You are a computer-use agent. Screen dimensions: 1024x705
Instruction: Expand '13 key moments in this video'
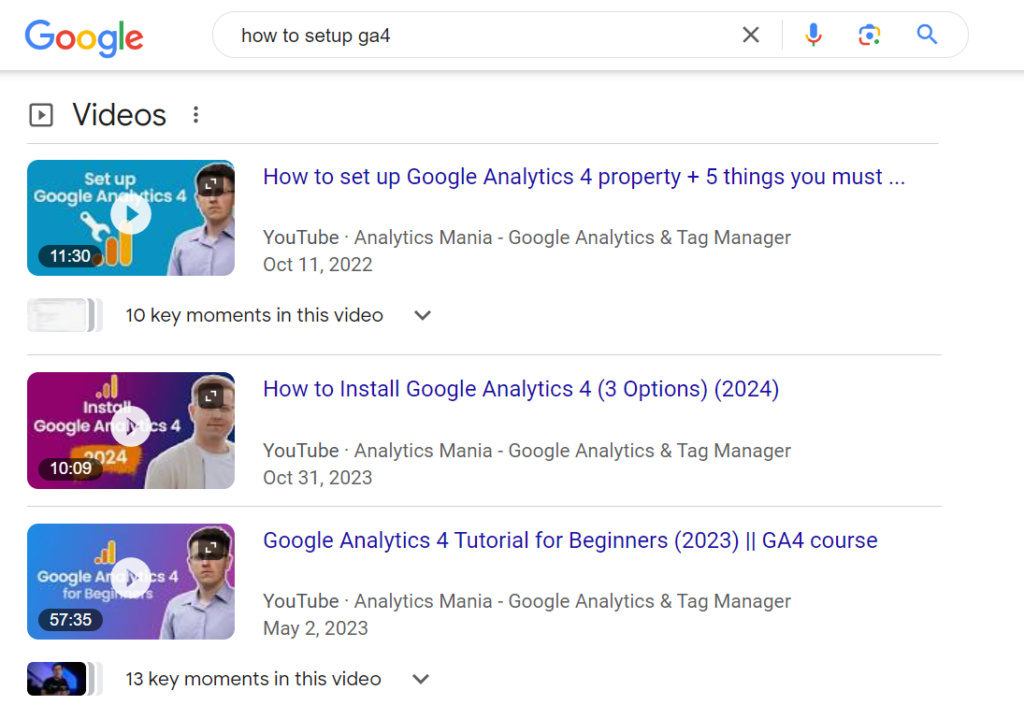click(x=421, y=679)
